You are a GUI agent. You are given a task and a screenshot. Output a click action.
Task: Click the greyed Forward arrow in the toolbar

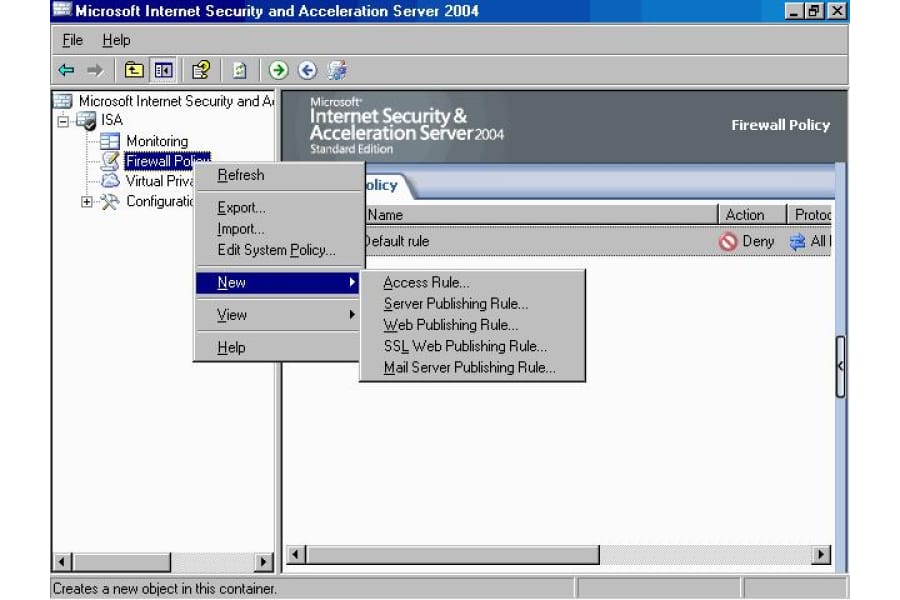(95, 70)
